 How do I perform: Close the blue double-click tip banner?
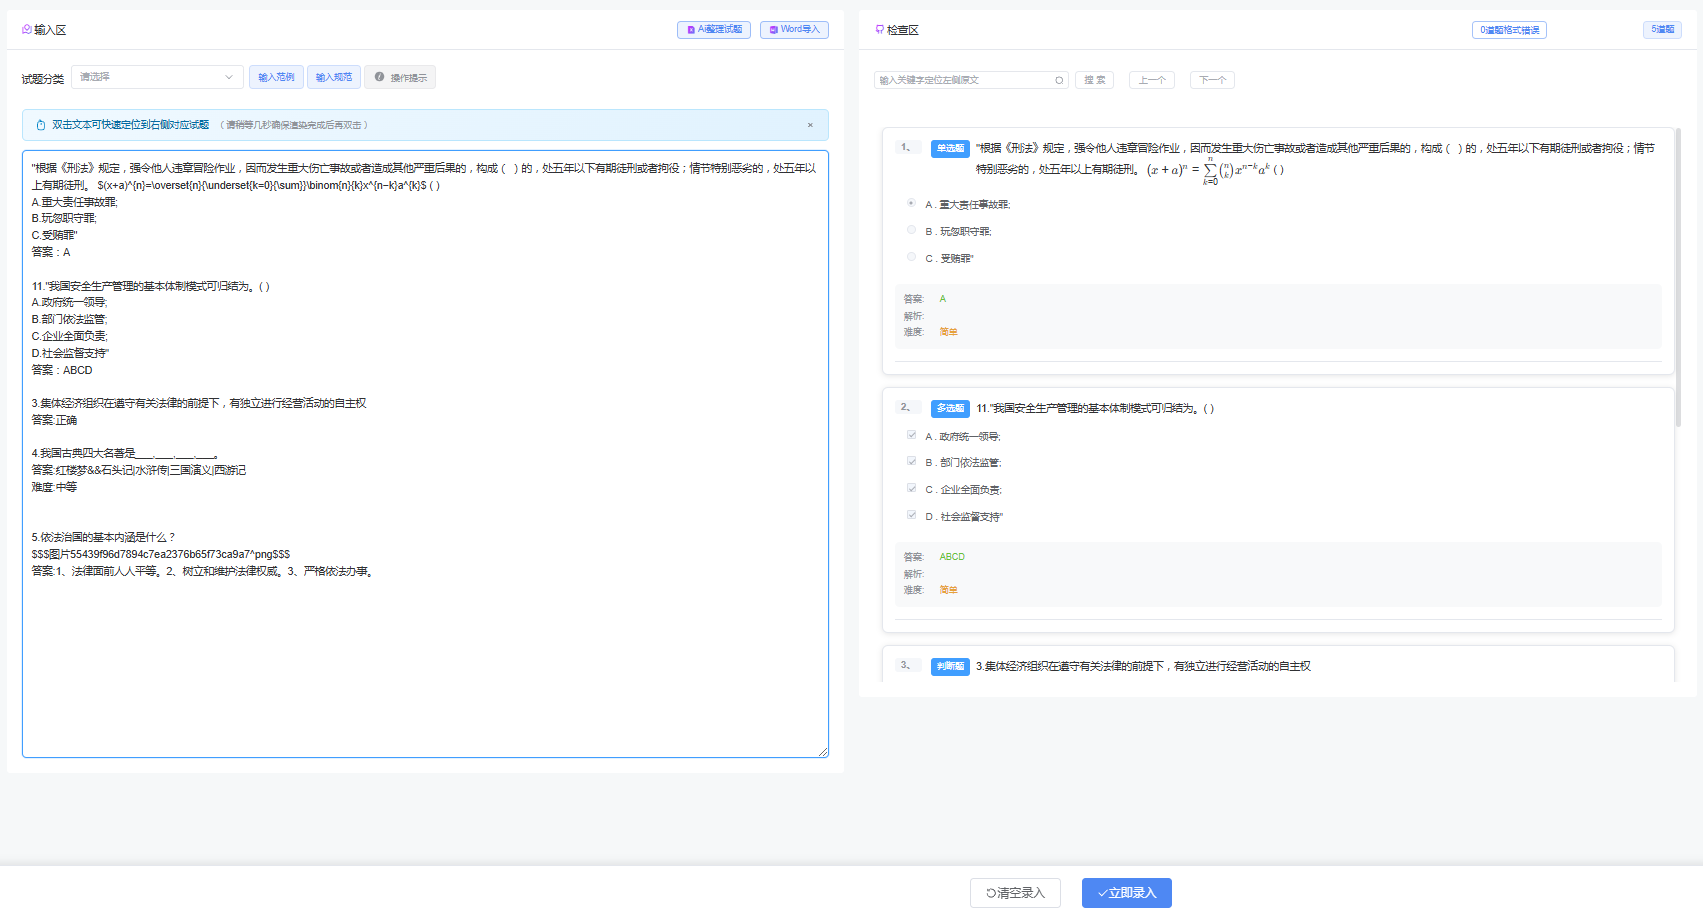[x=810, y=125]
